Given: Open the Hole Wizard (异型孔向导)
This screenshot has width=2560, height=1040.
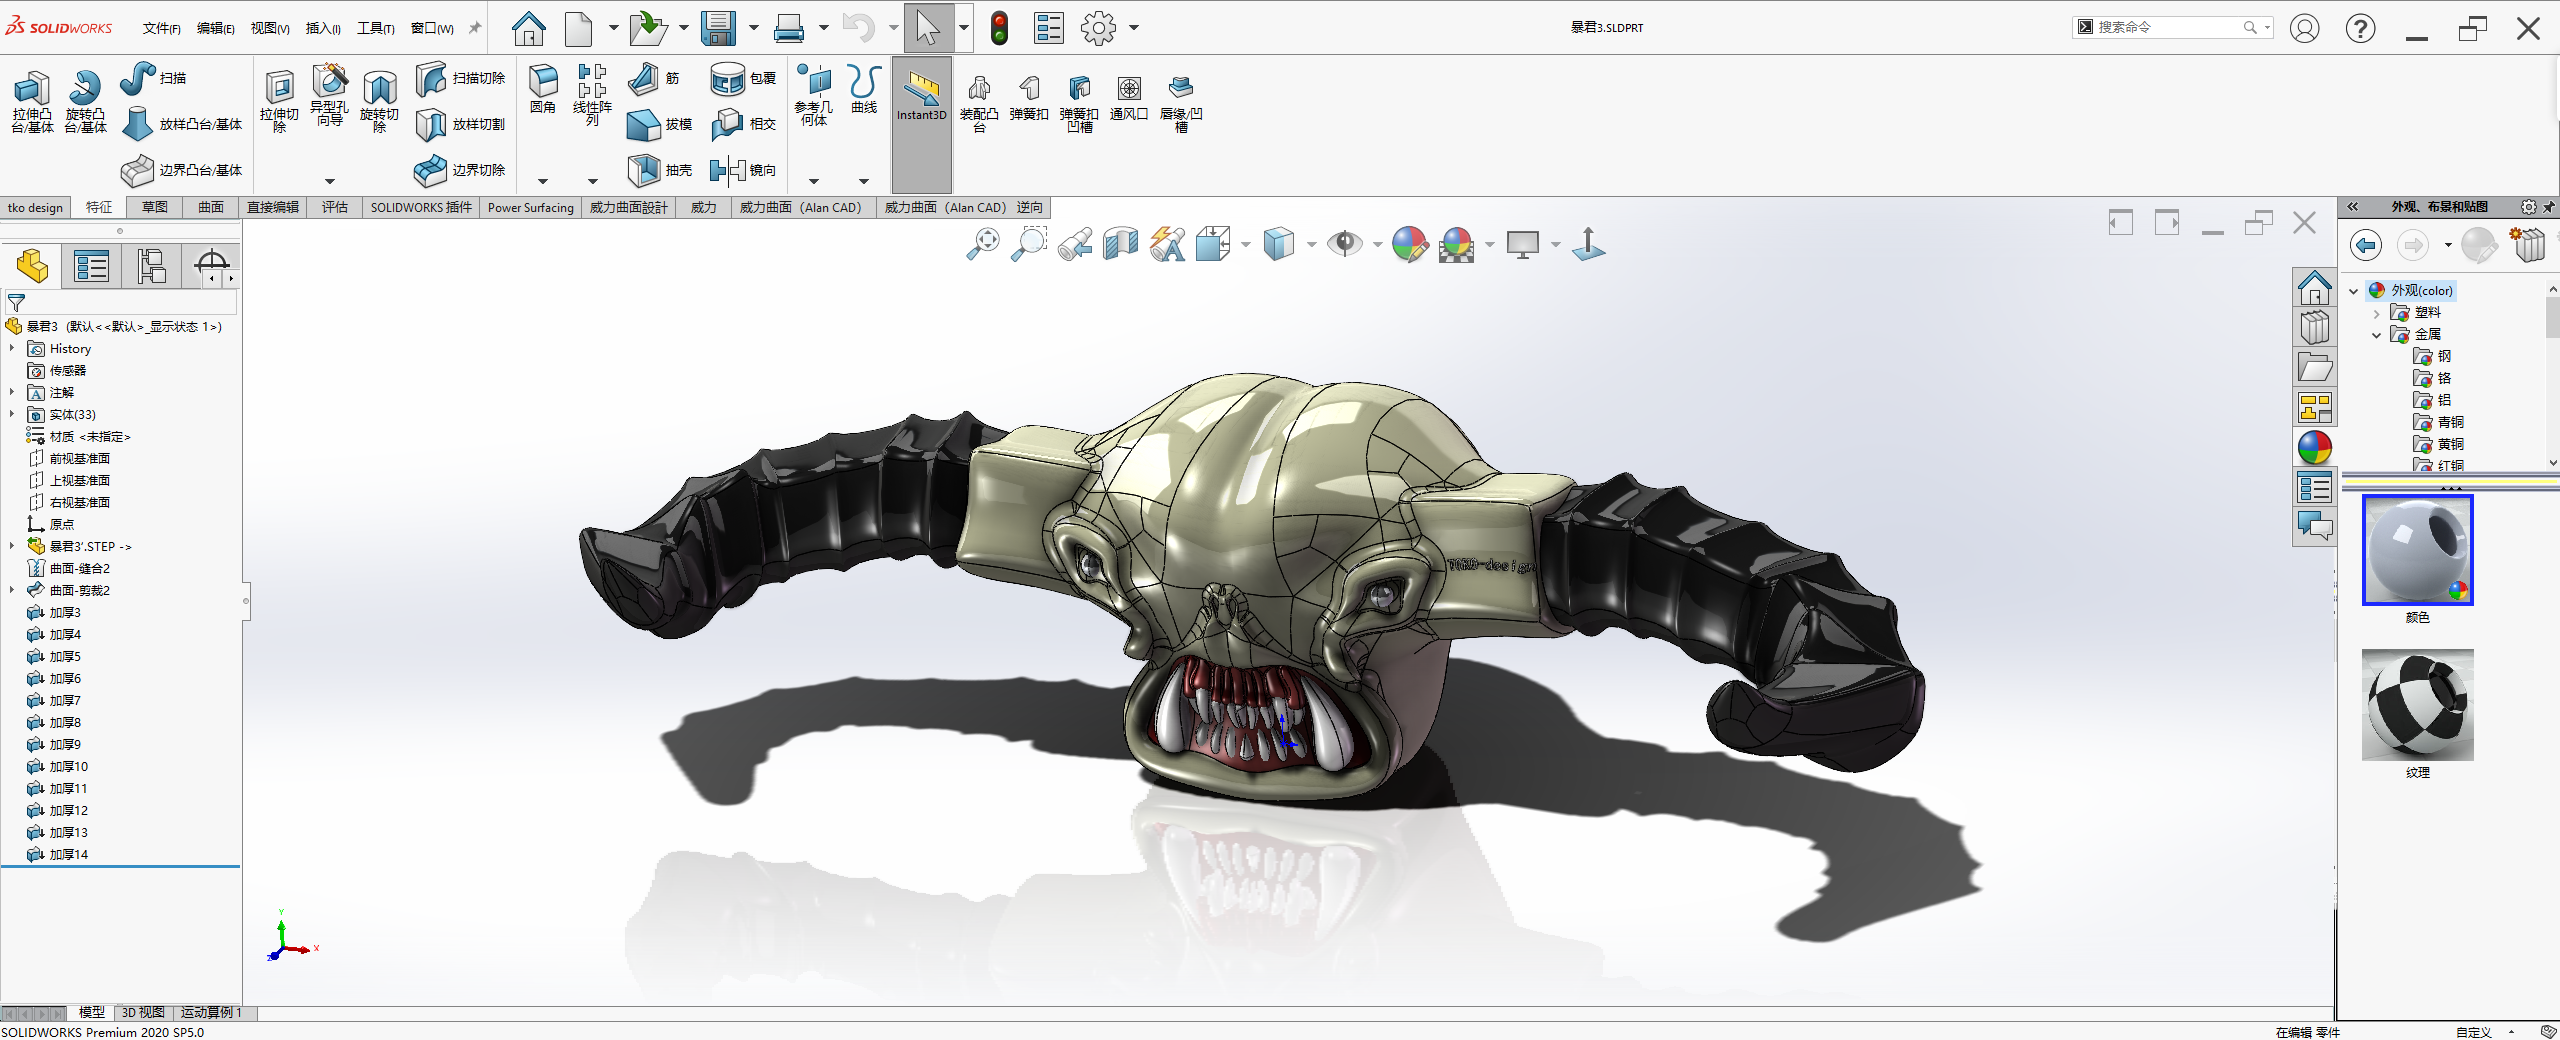Looking at the screenshot, I should (x=329, y=96).
